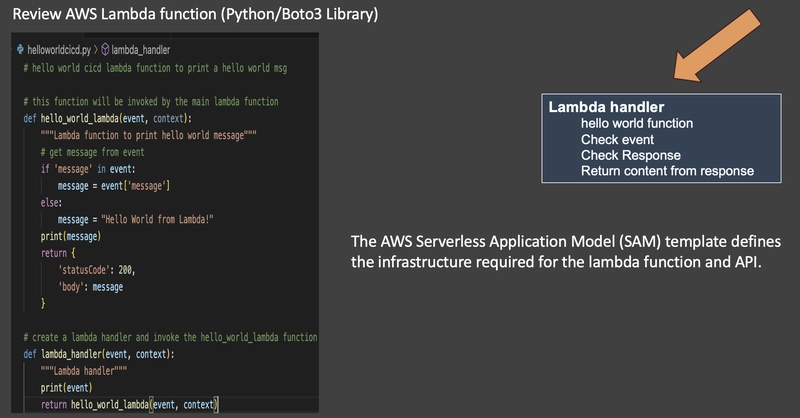
Task: Expand the breadcrumb separator chevron
Action: [96, 50]
